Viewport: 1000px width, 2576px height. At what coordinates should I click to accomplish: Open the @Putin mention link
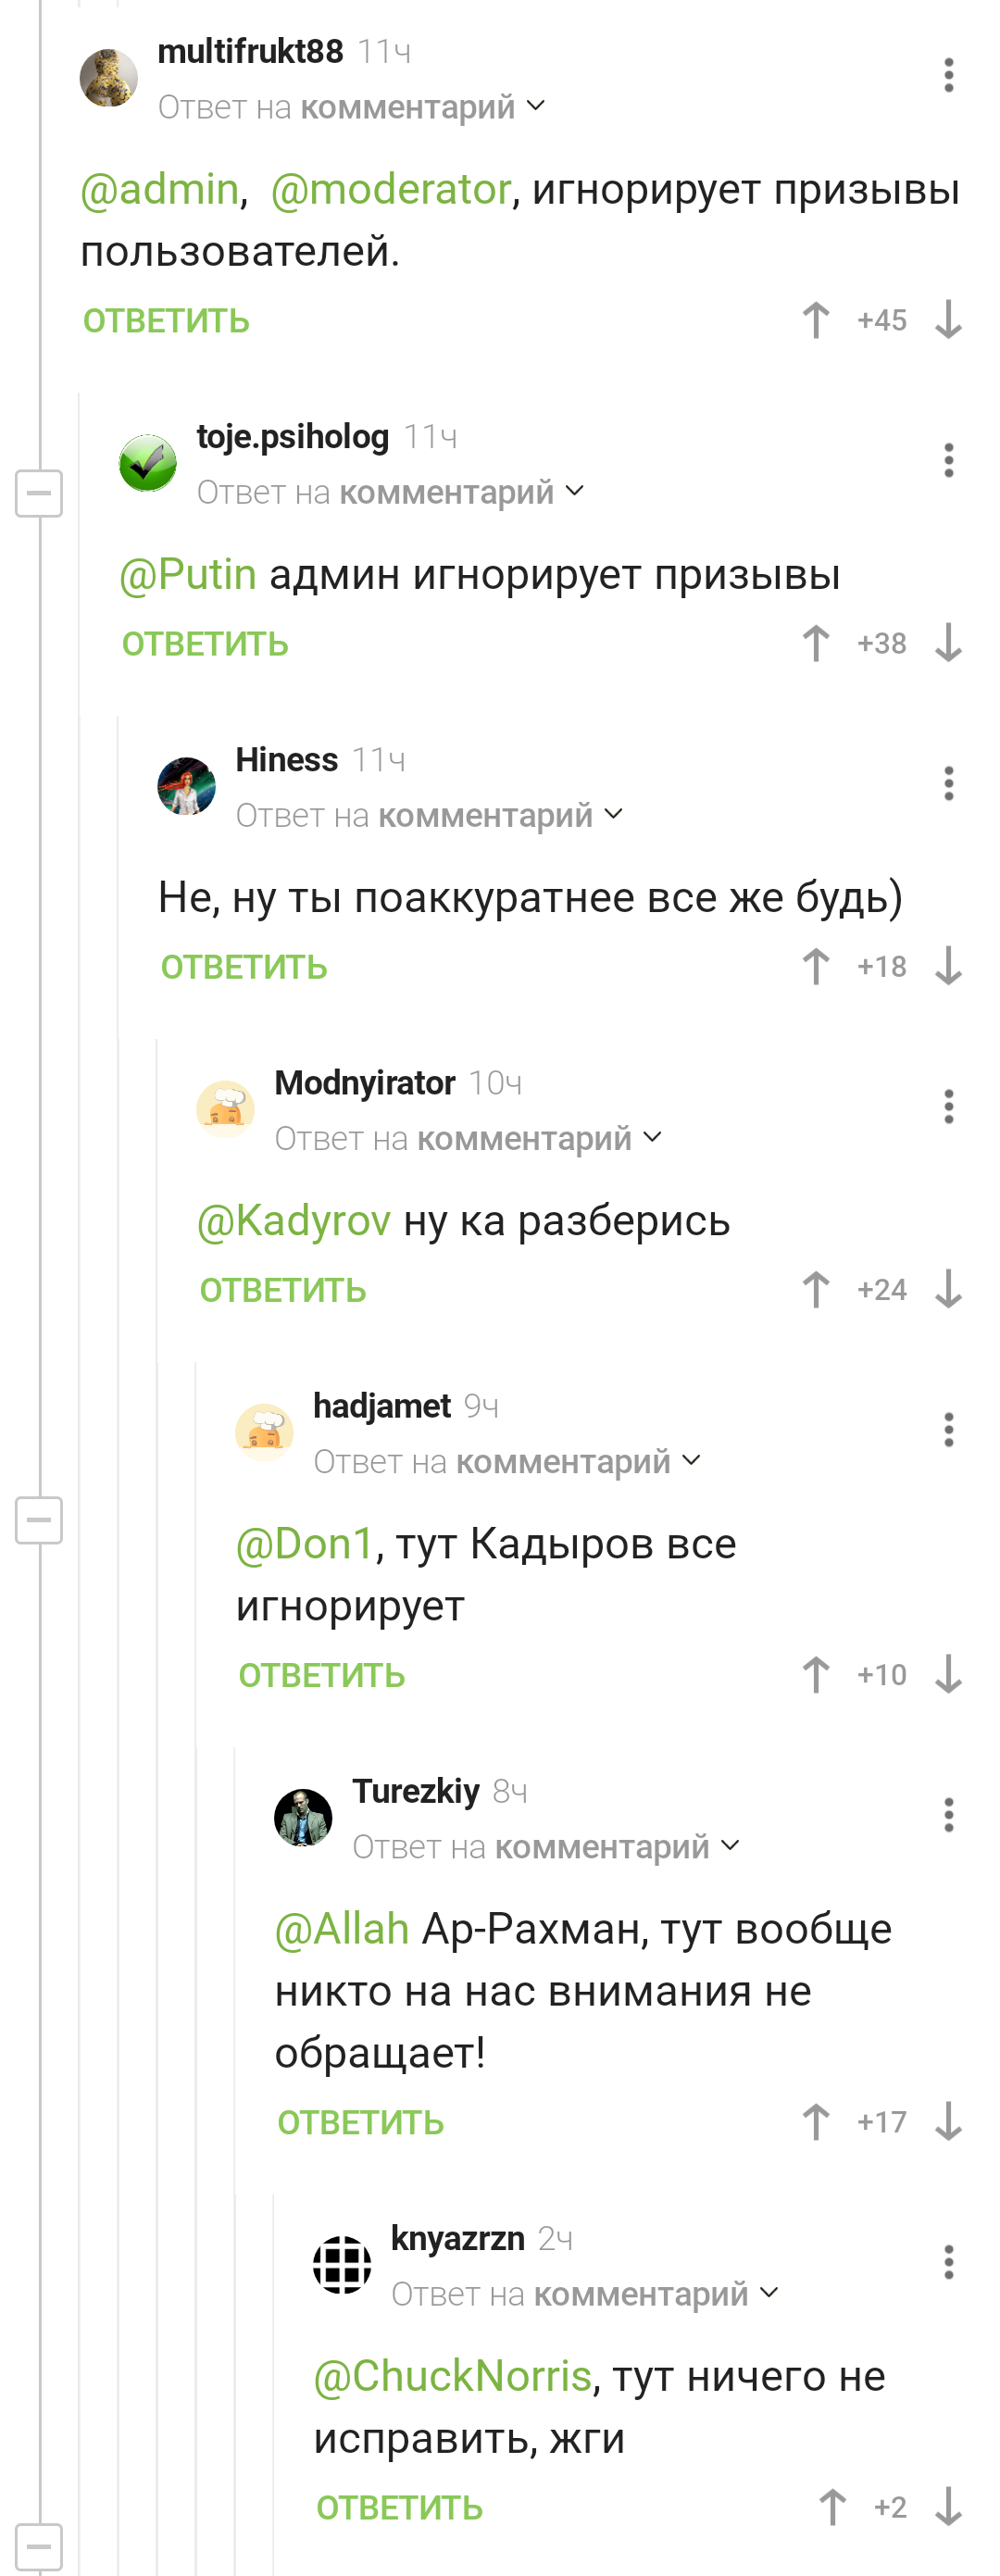click(188, 574)
